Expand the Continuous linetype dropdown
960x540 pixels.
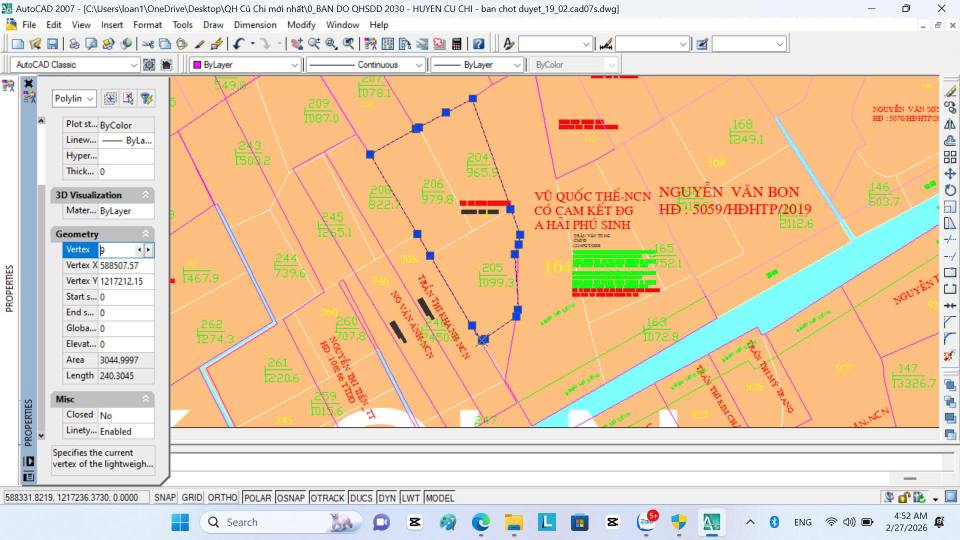(419, 65)
